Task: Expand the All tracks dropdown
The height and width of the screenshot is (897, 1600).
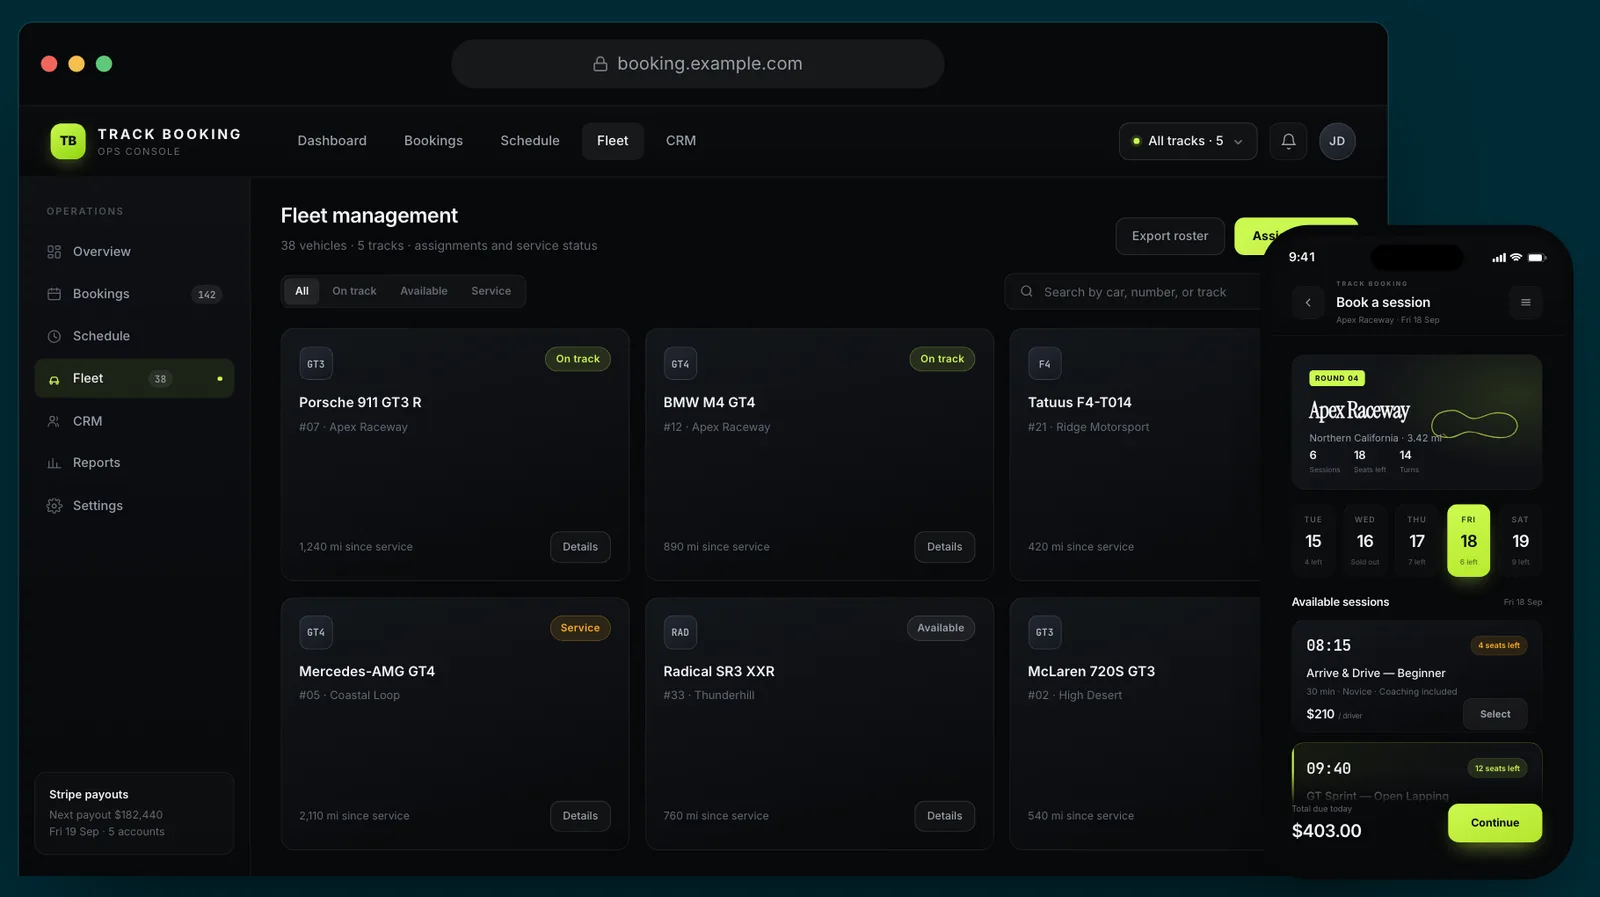Action: point(1188,141)
